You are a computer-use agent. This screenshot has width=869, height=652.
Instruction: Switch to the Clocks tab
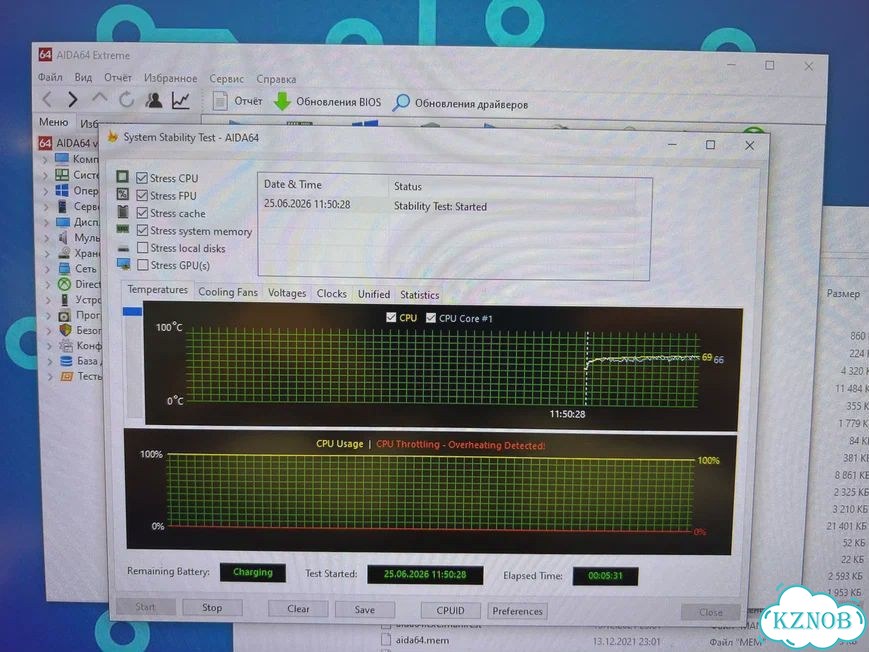coord(331,294)
